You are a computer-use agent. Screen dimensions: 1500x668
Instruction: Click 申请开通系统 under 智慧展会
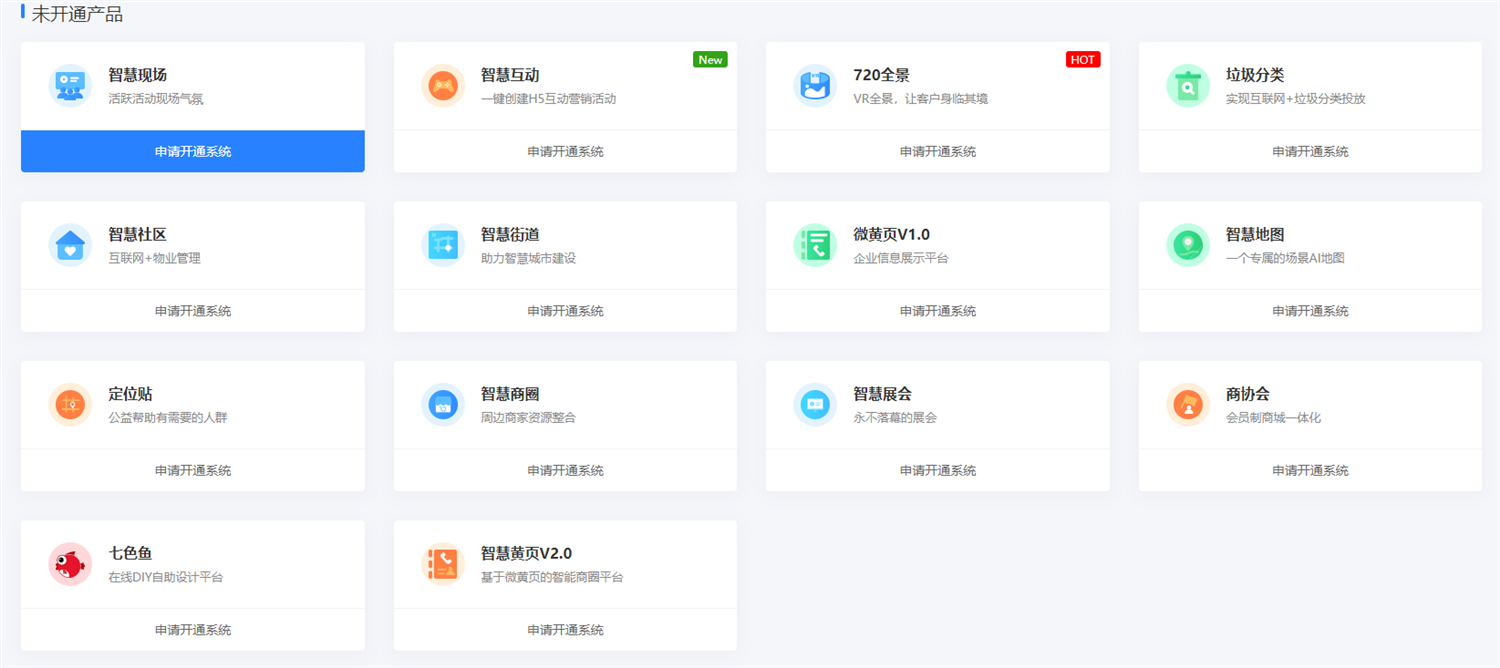(x=937, y=471)
